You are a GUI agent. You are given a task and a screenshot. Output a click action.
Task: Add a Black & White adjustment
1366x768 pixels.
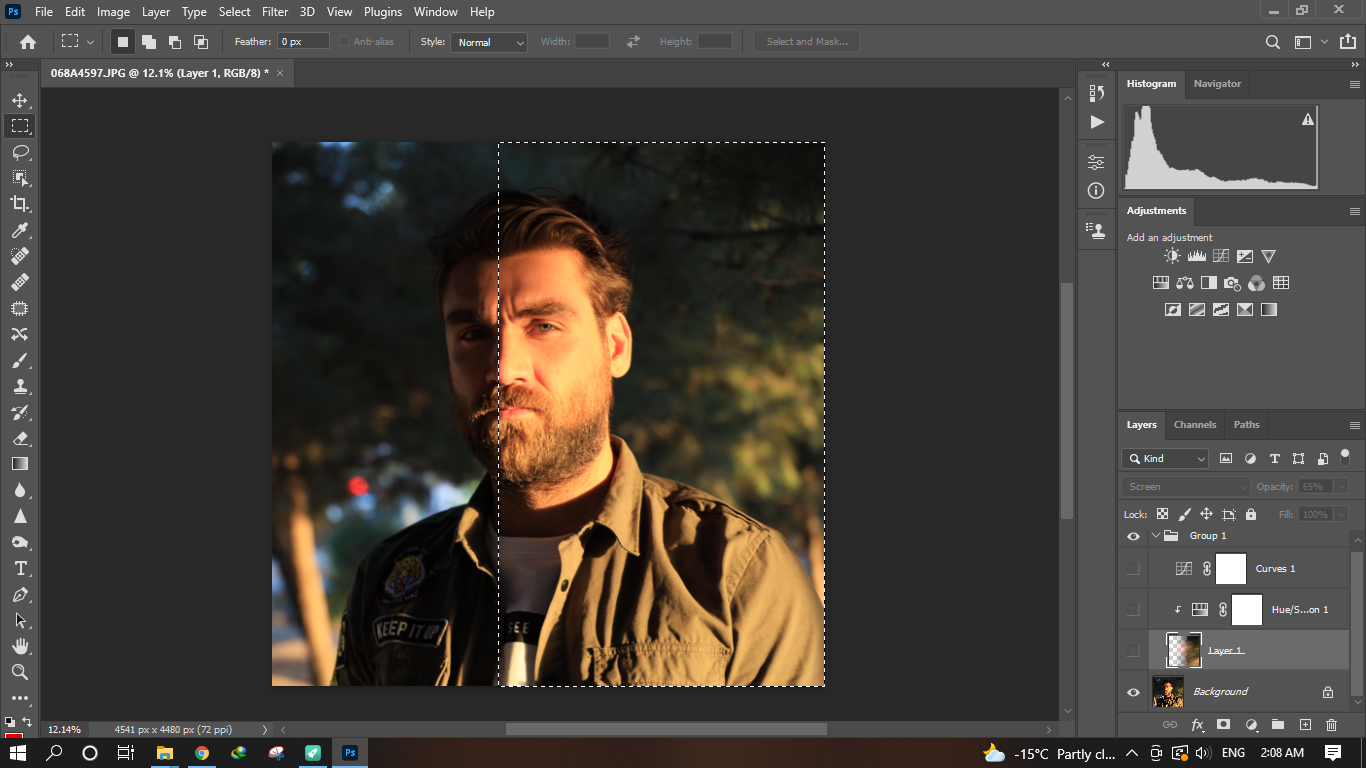coord(1209,283)
